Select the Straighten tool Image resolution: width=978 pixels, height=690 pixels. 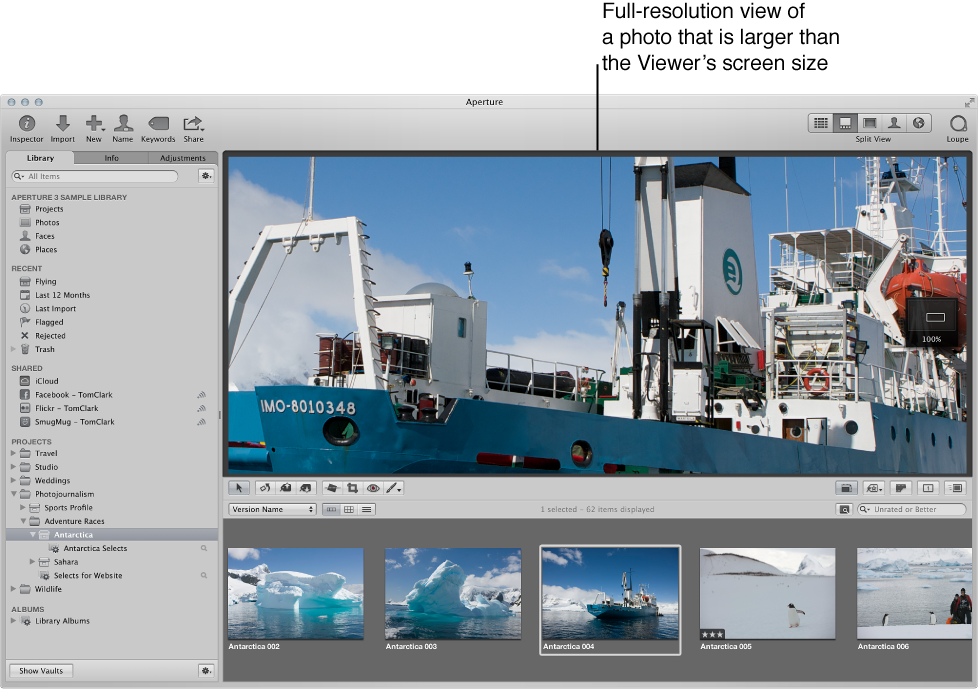point(331,488)
